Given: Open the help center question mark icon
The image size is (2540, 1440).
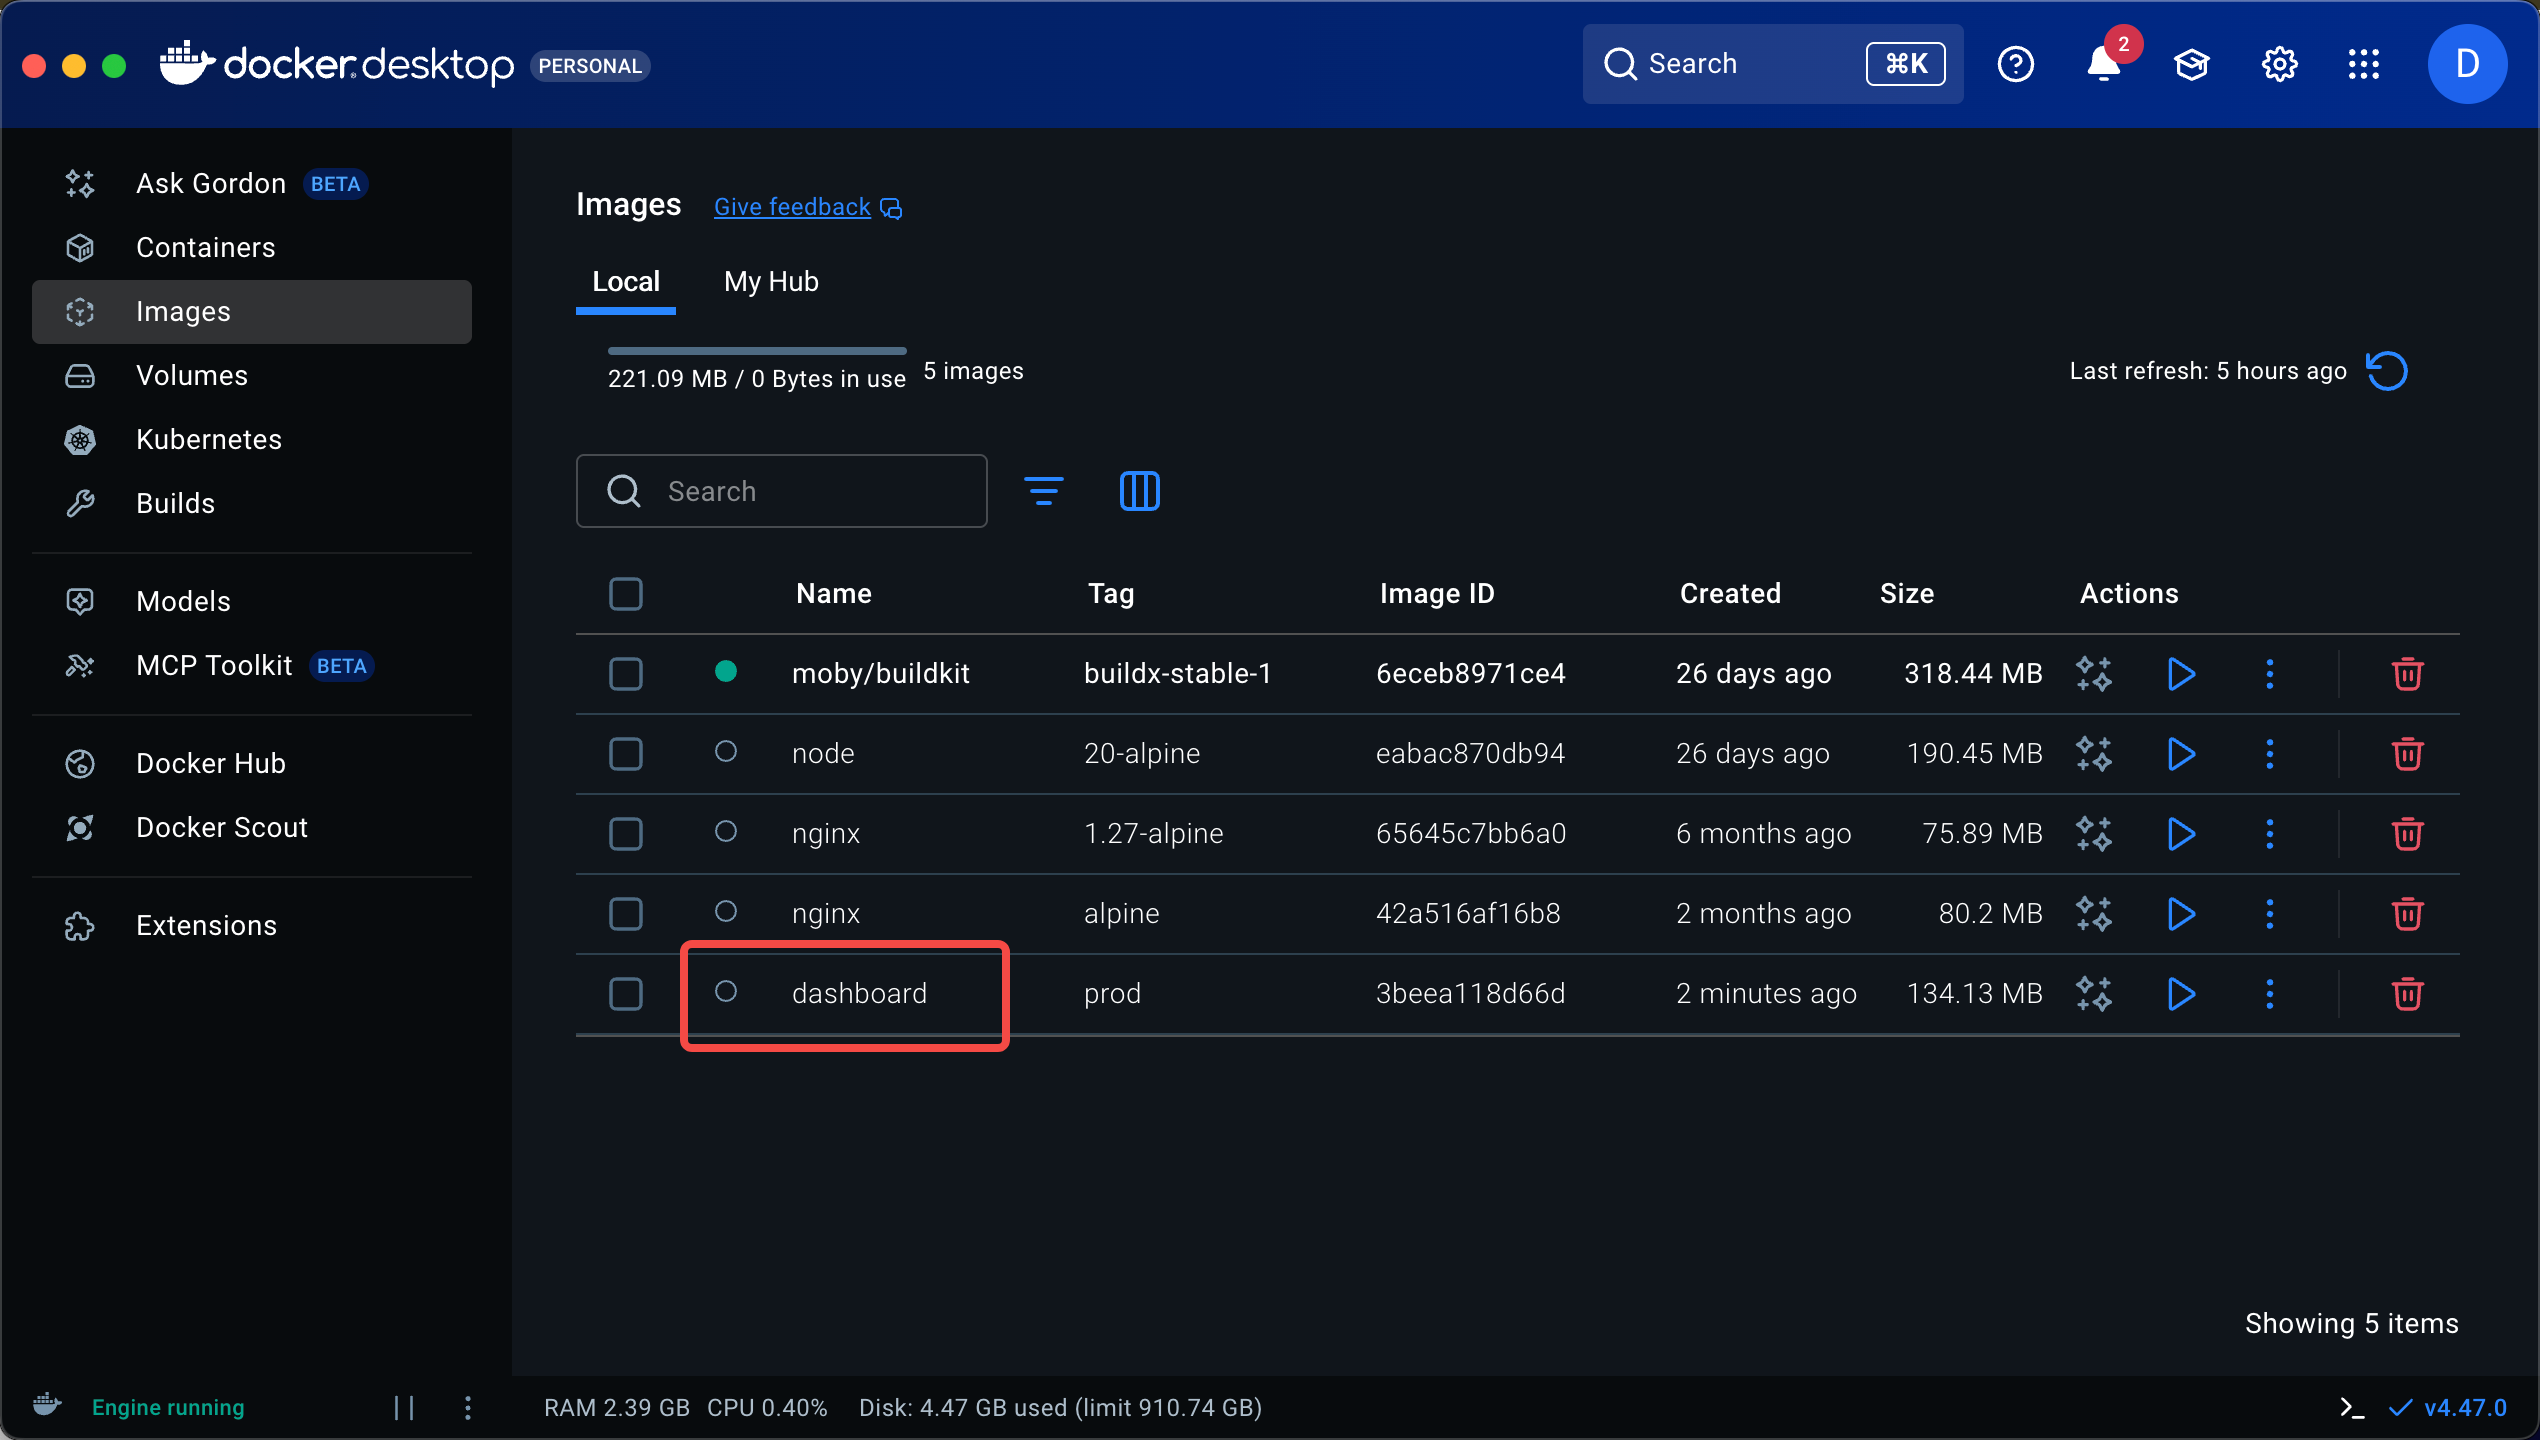Looking at the screenshot, I should pyautogui.click(x=2015, y=65).
